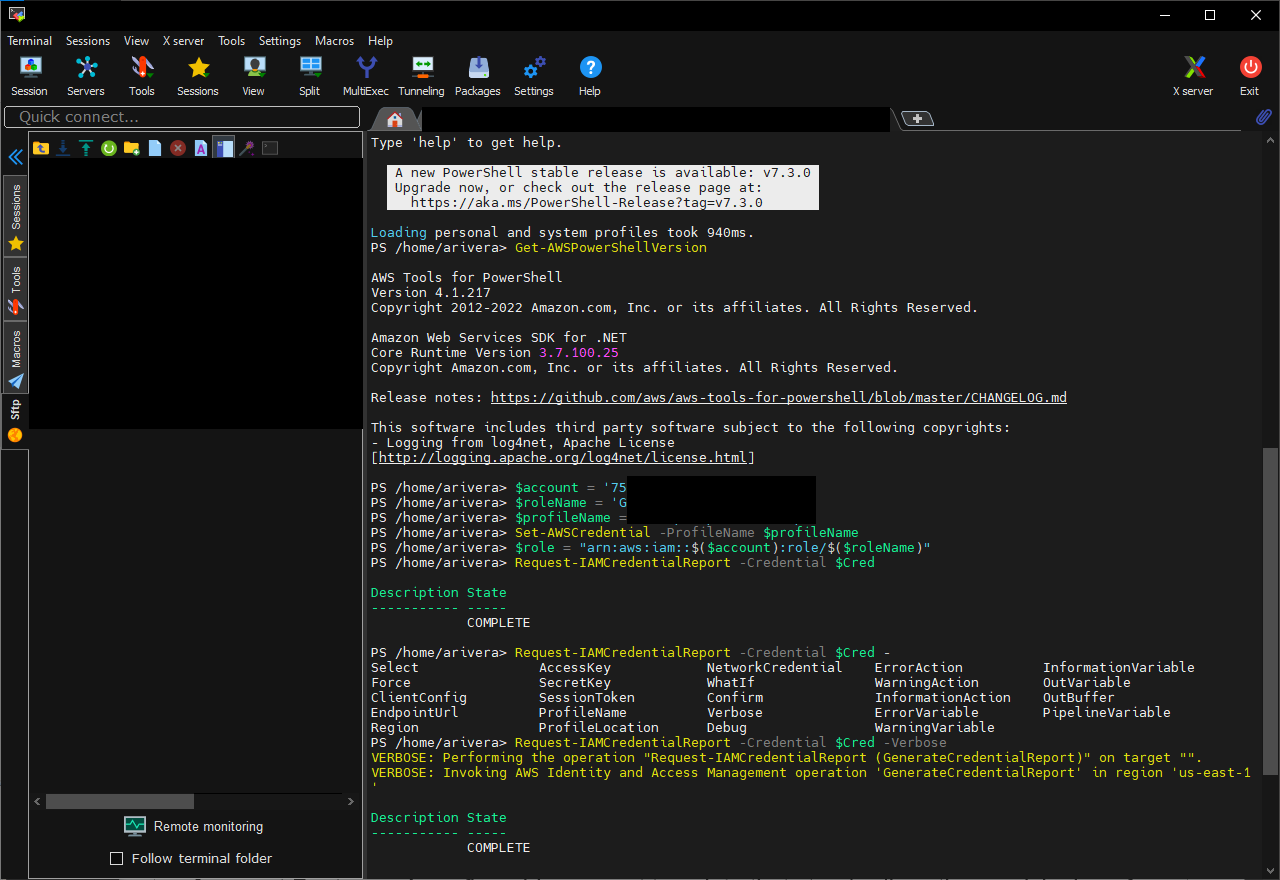
Task: Click the paperclip attachment icon
Action: [x=1263, y=118]
